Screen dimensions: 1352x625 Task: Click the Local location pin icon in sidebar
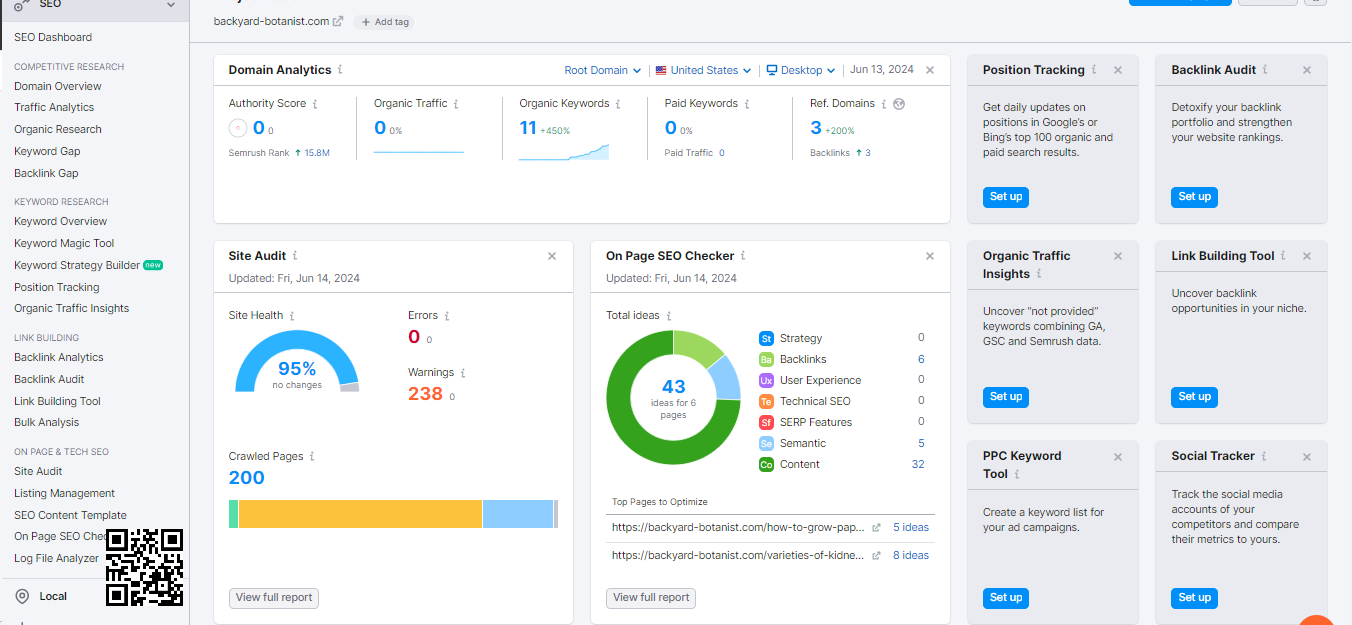click(x=22, y=596)
